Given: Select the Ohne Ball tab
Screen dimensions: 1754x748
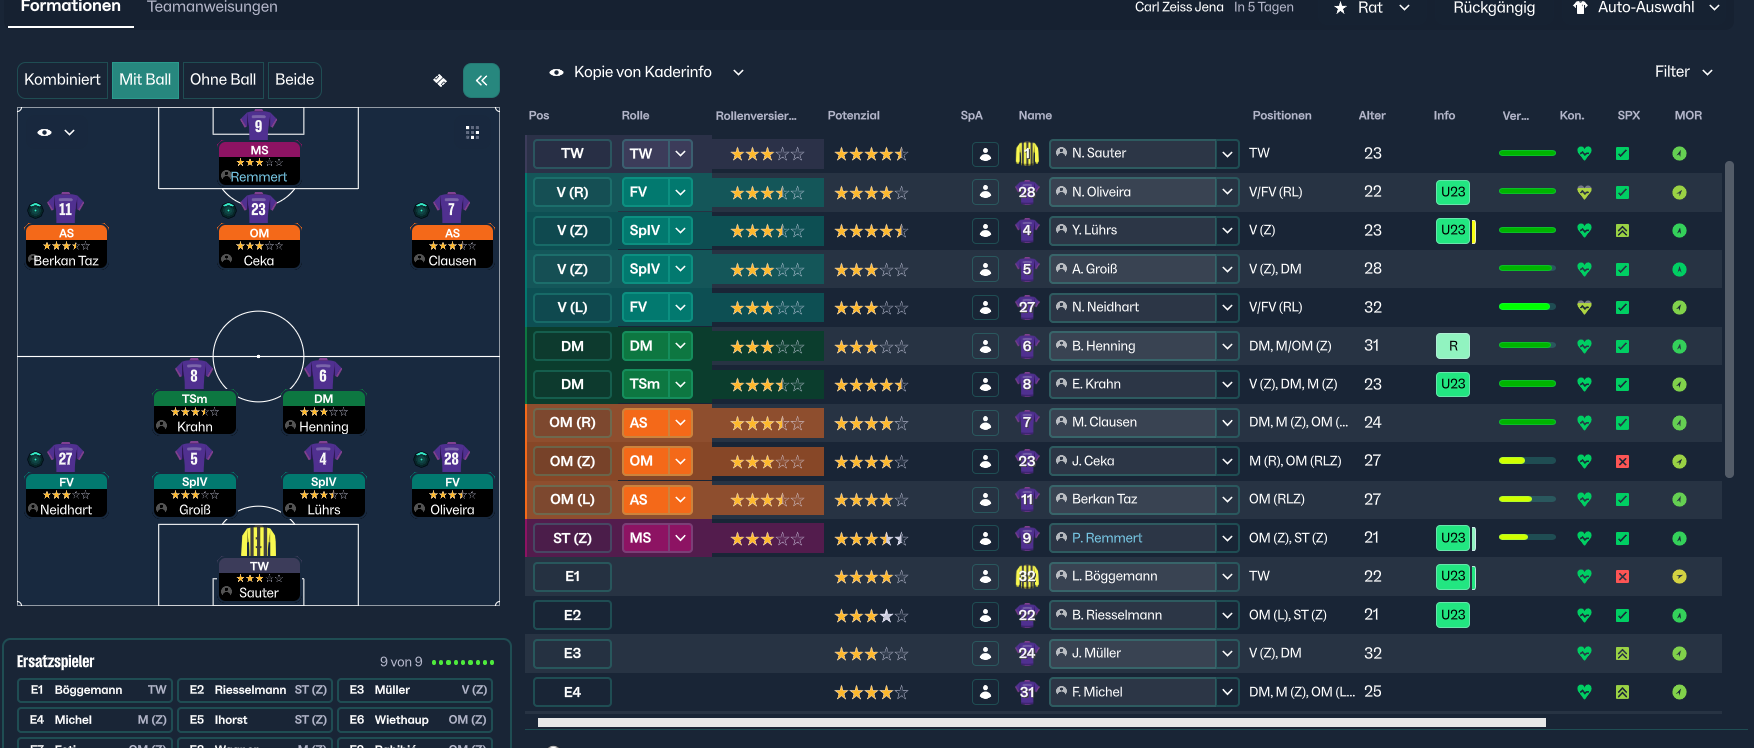Looking at the screenshot, I should point(223,80).
